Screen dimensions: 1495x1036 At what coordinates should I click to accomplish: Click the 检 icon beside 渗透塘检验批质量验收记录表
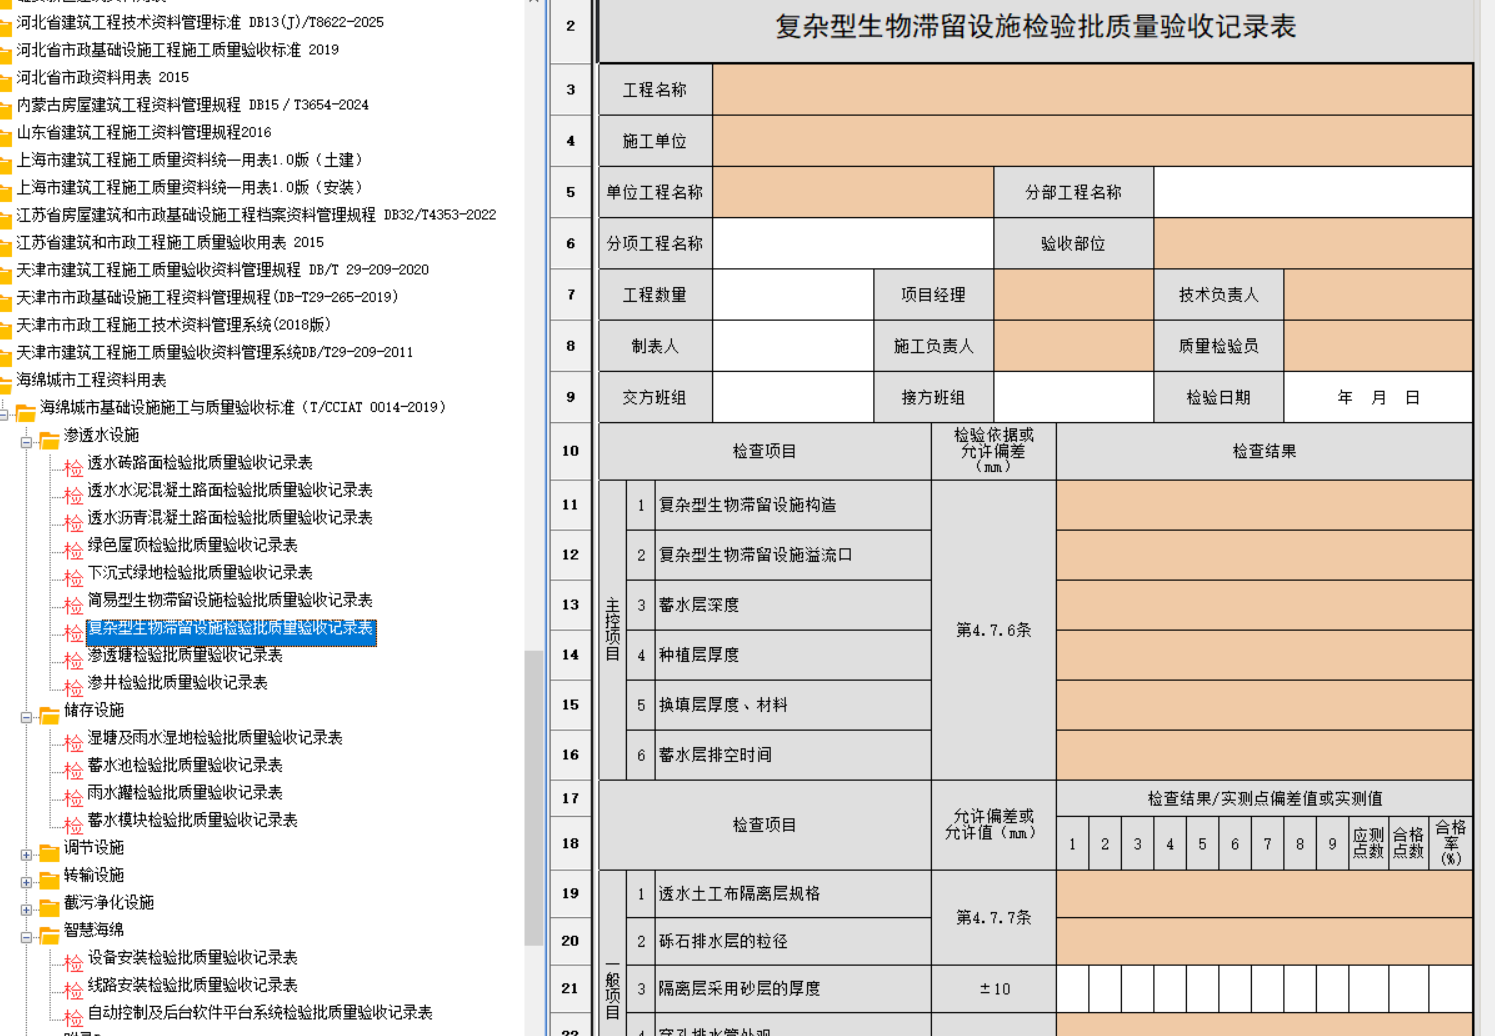click(x=73, y=659)
